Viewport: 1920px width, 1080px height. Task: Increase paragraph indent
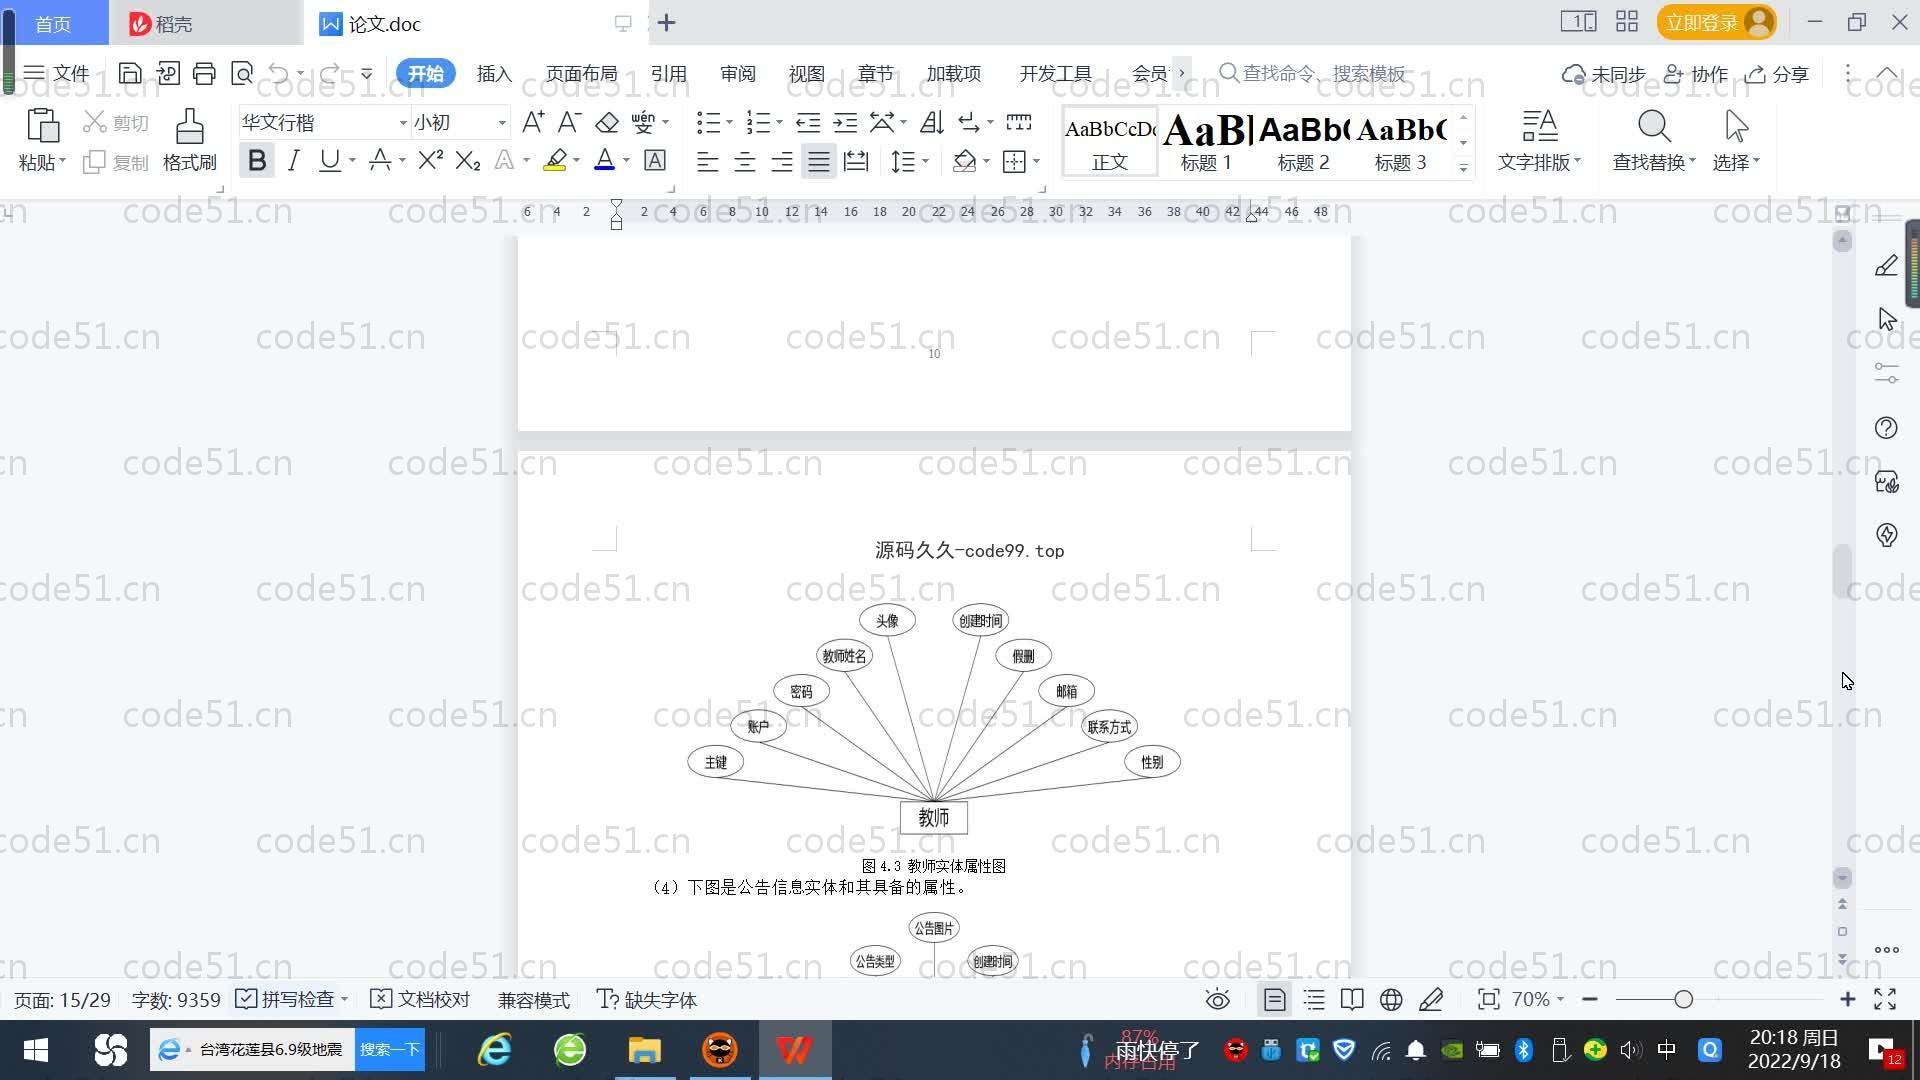[x=845, y=122]
